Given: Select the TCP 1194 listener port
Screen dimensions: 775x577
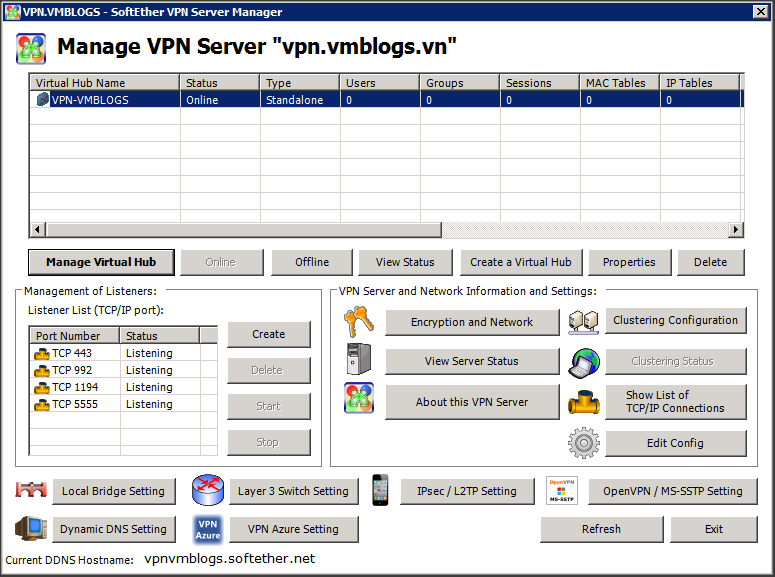Looking at the screenshot, I should 76,387.
